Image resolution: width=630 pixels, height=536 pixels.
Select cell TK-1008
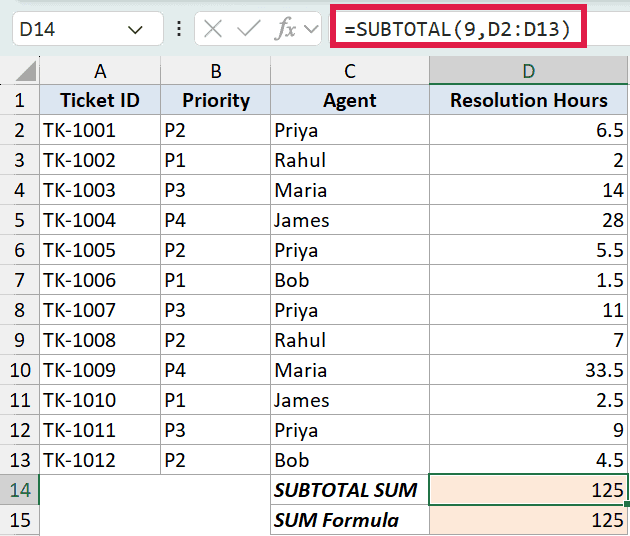click(x=100, y=340)
